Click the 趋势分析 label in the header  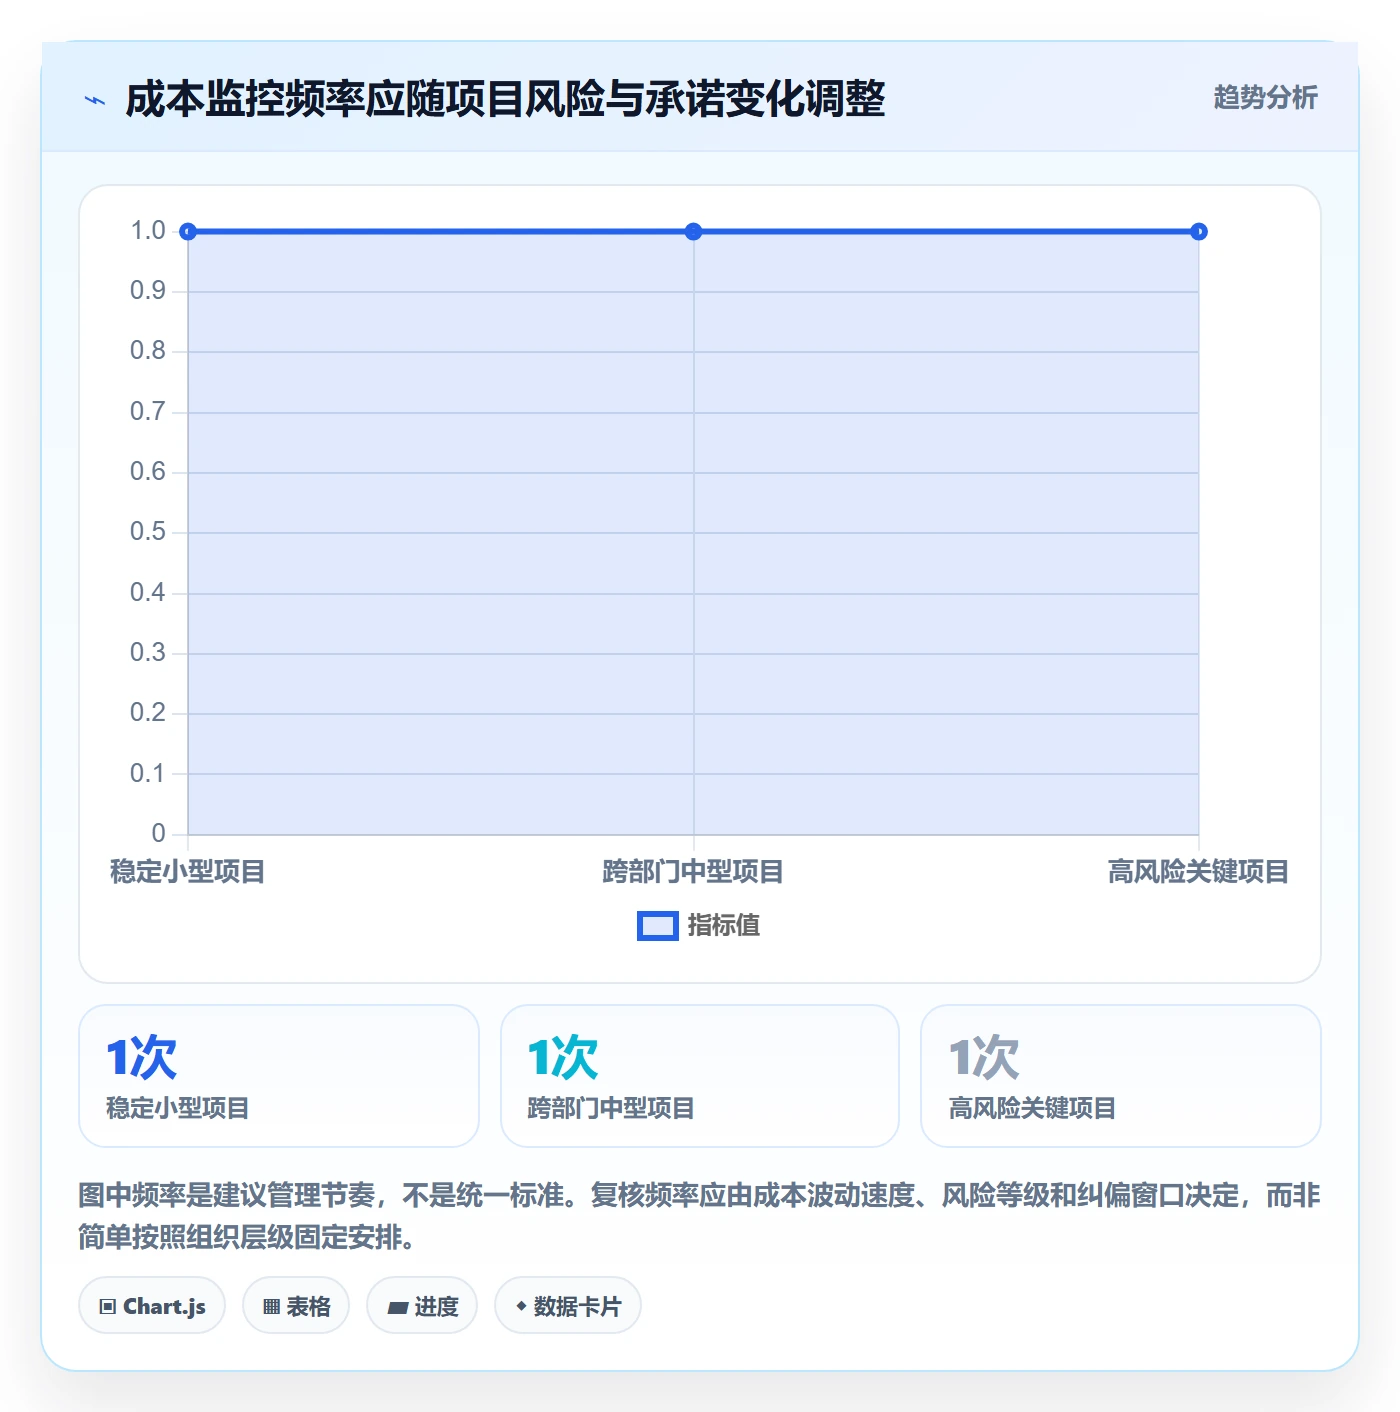coord(1265,97)
